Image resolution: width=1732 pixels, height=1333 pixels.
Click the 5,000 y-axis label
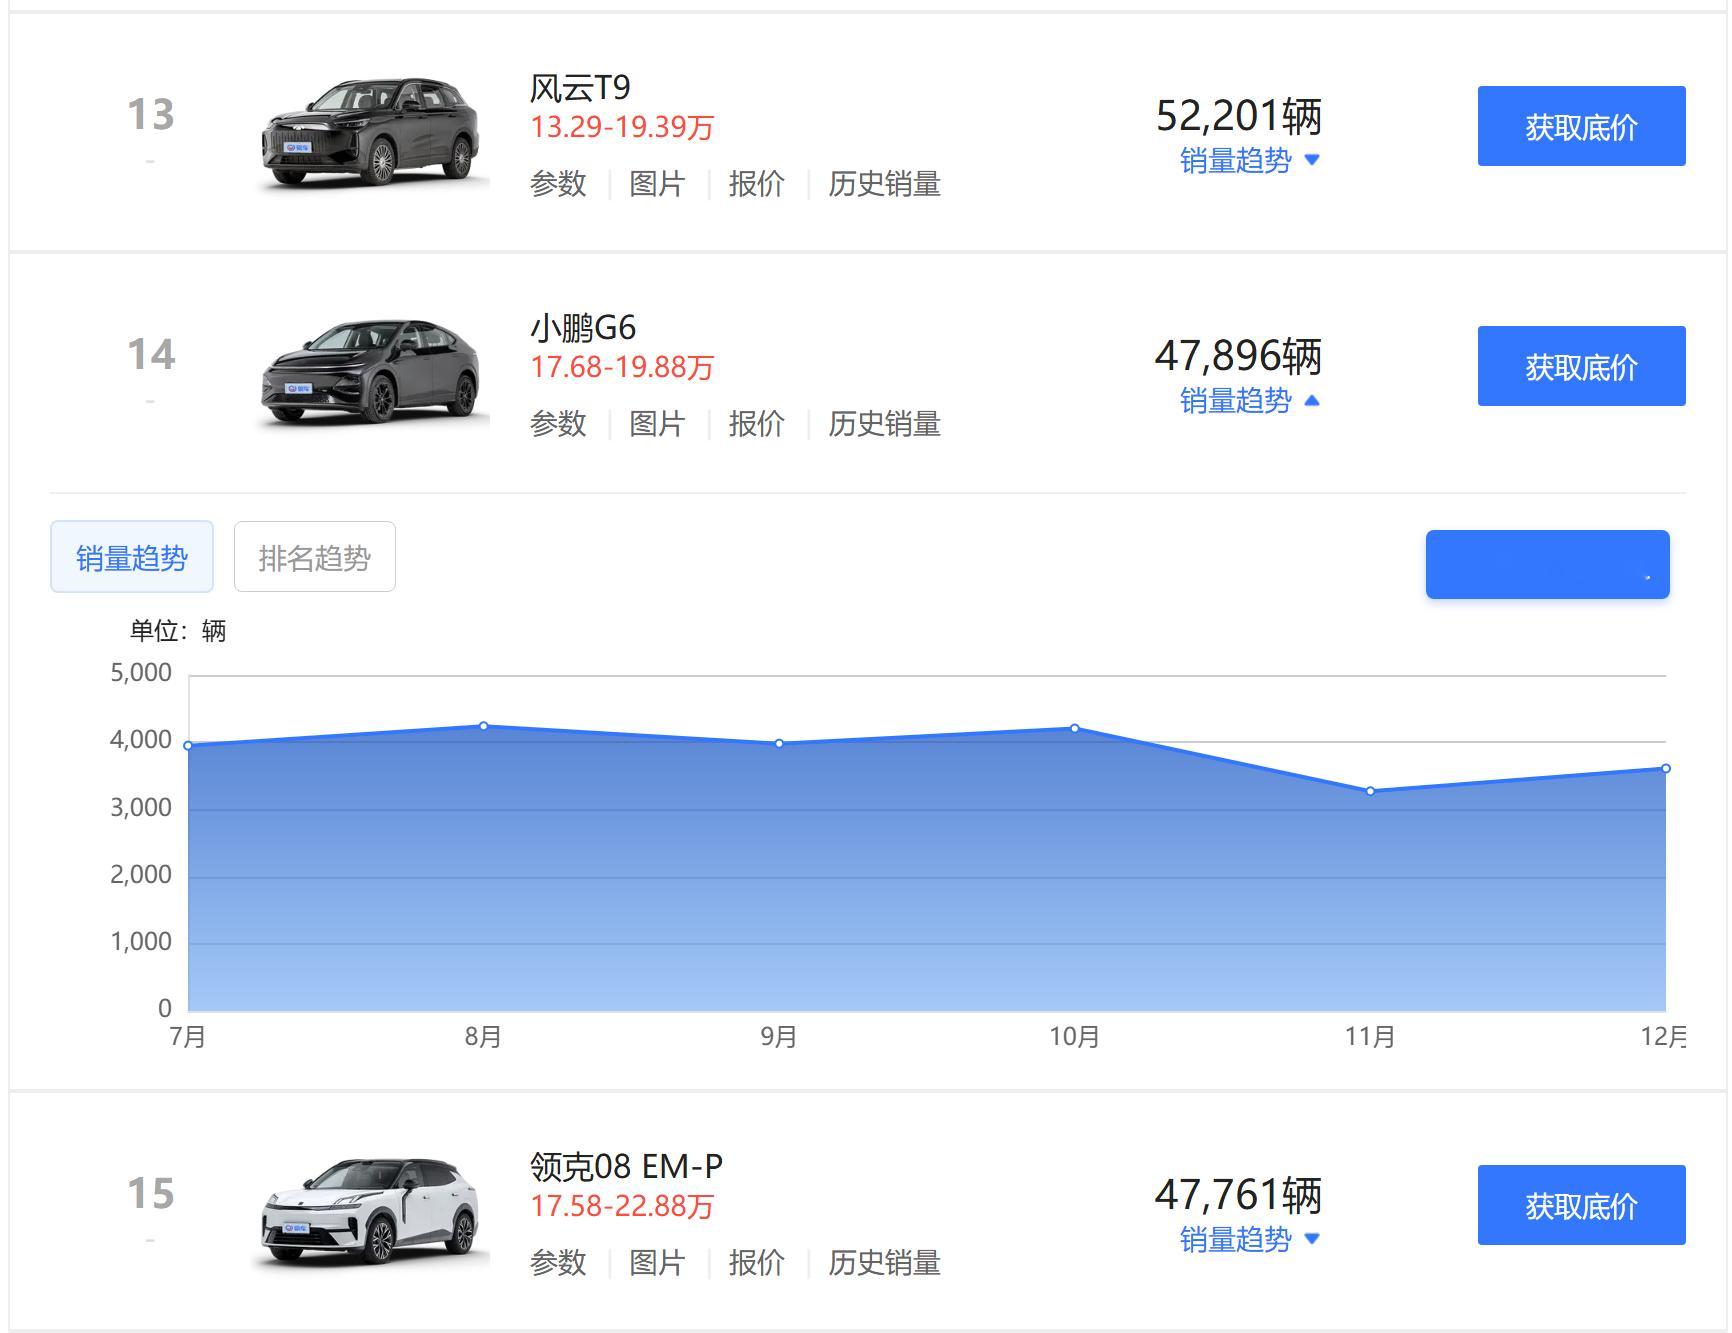141,673
